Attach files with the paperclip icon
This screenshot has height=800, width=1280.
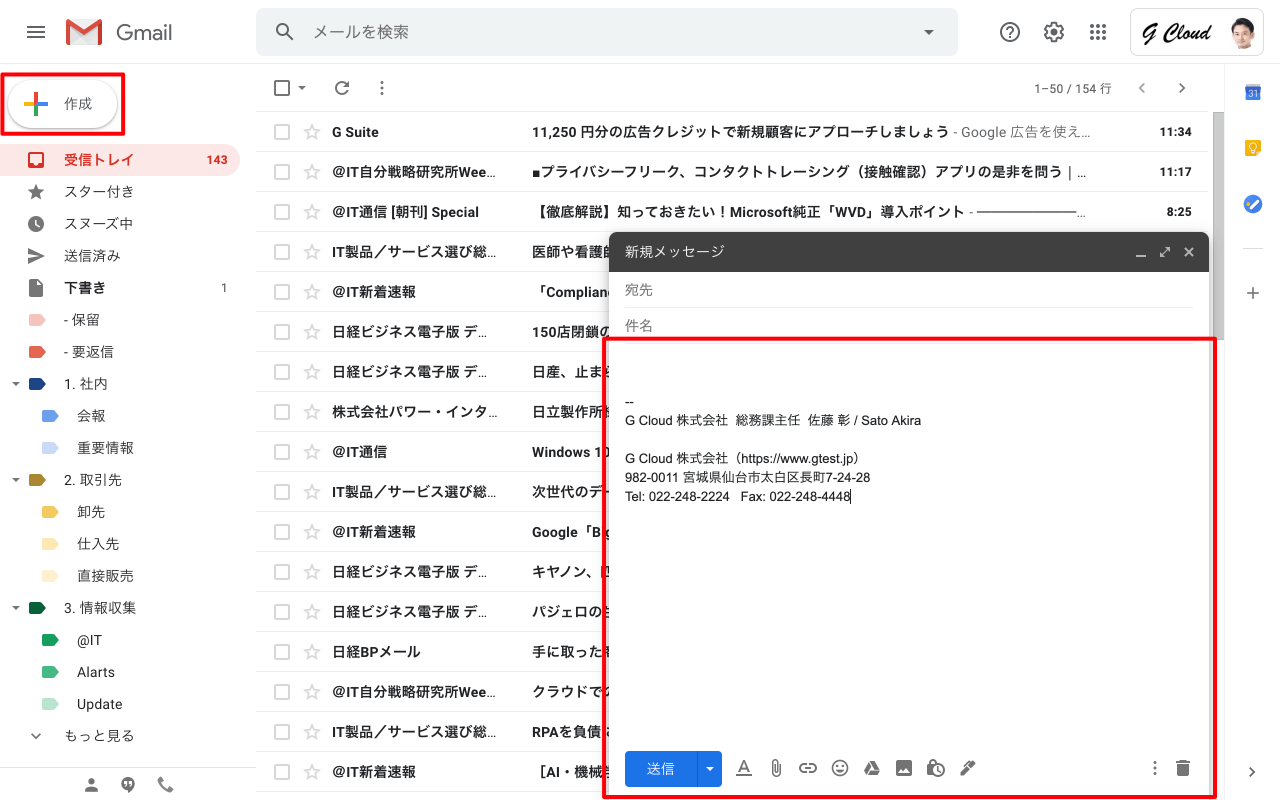click(776, 768)
